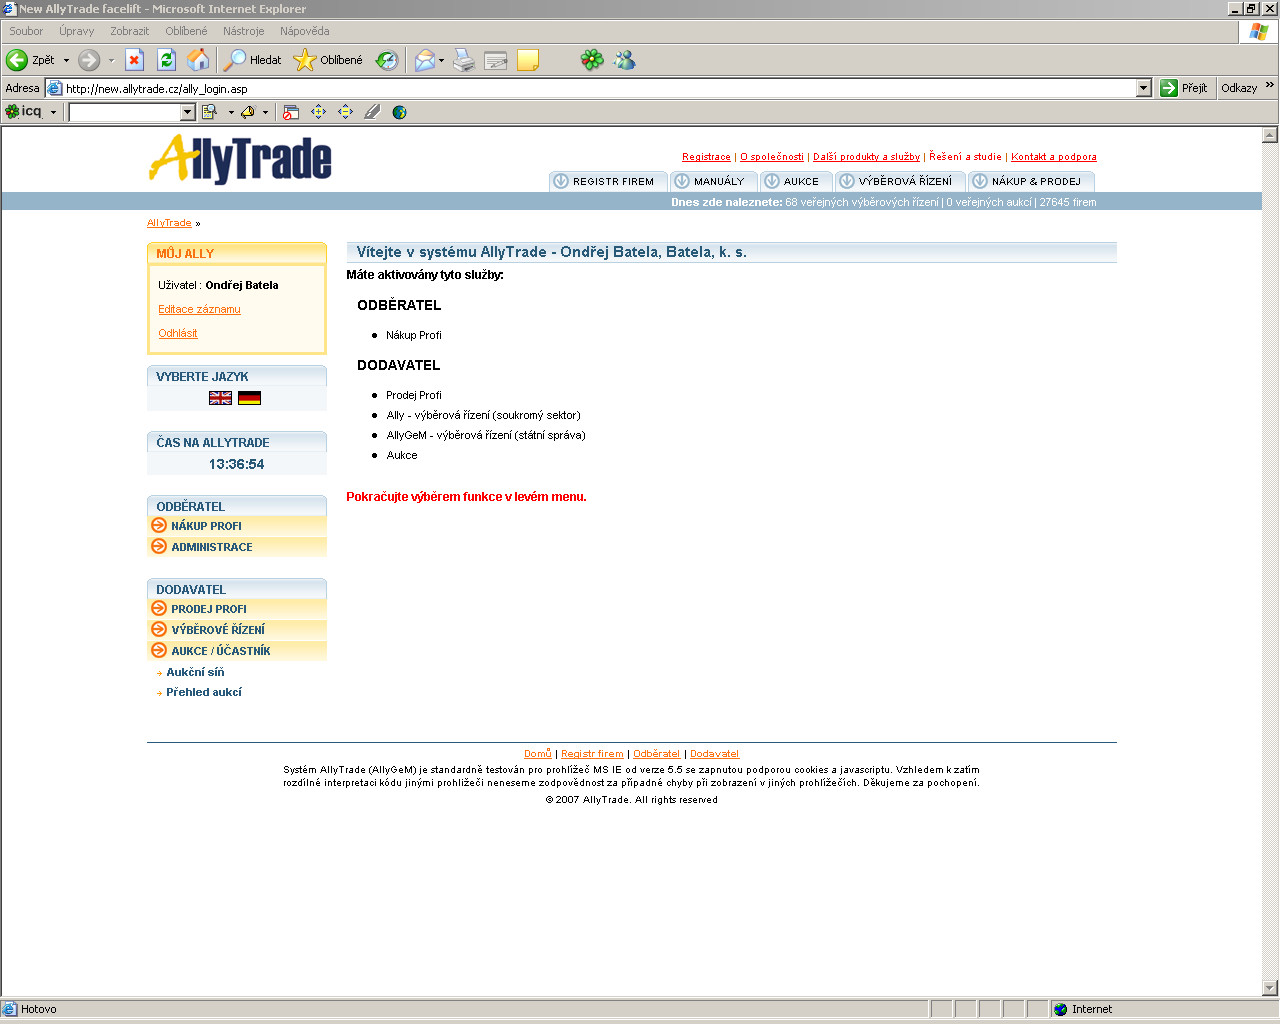Open the History clock icon

click(387, 60)
